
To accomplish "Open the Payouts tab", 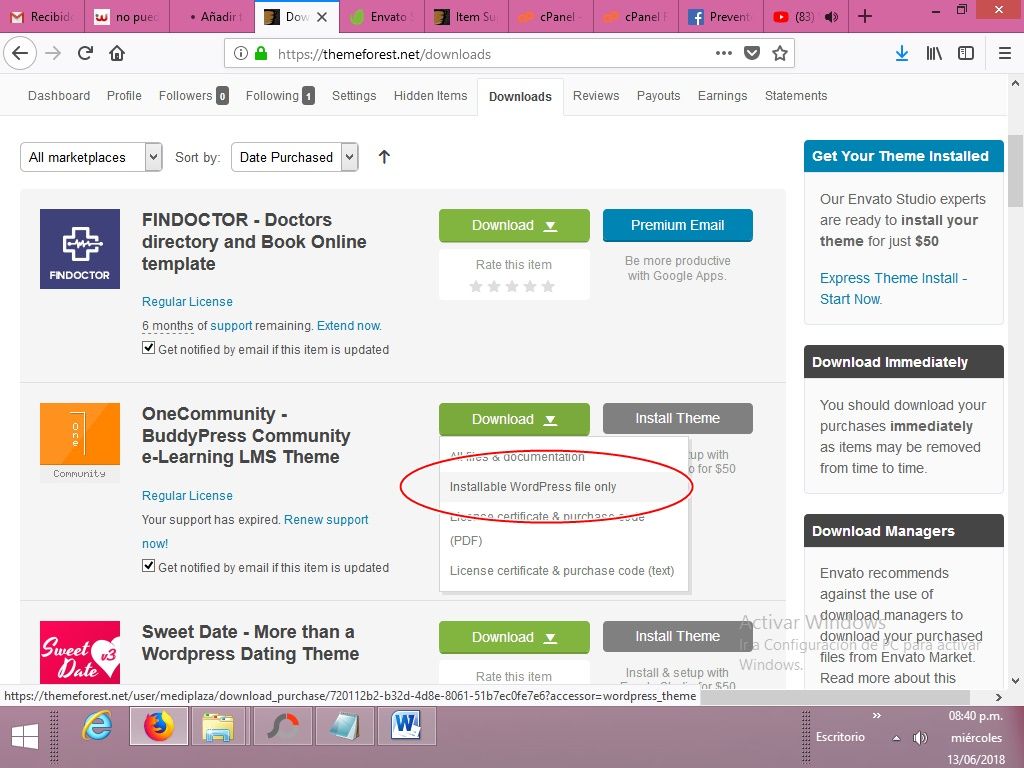I will (x=658, y=95).
